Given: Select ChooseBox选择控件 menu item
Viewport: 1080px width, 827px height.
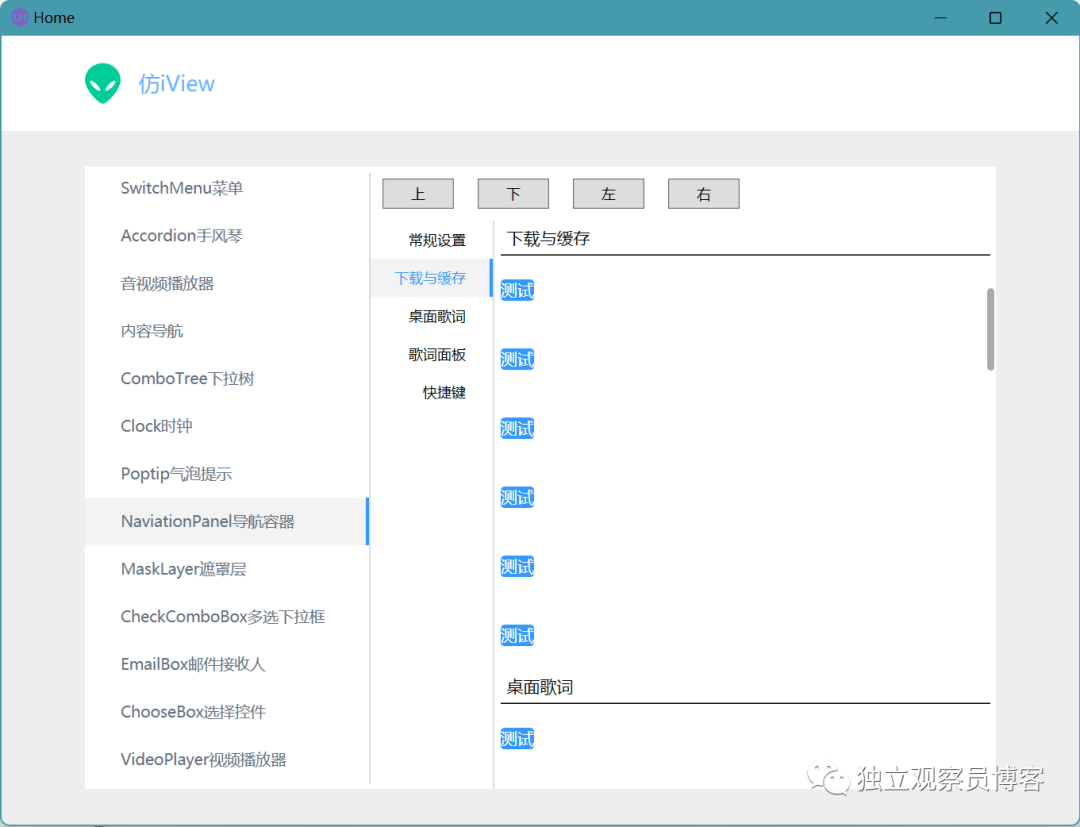Looking at the screenshot, I should tap(227, 711).
